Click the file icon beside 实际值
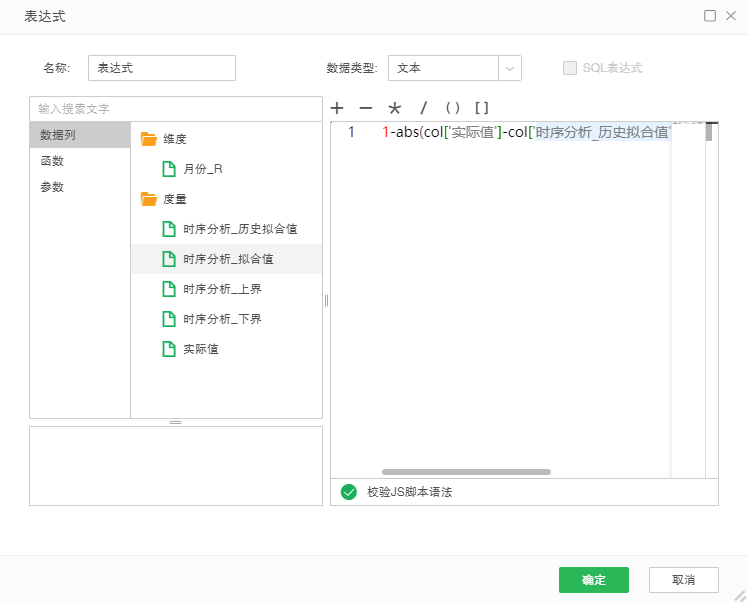The height and width of the screenshot is (603, 748). [169, 349]
